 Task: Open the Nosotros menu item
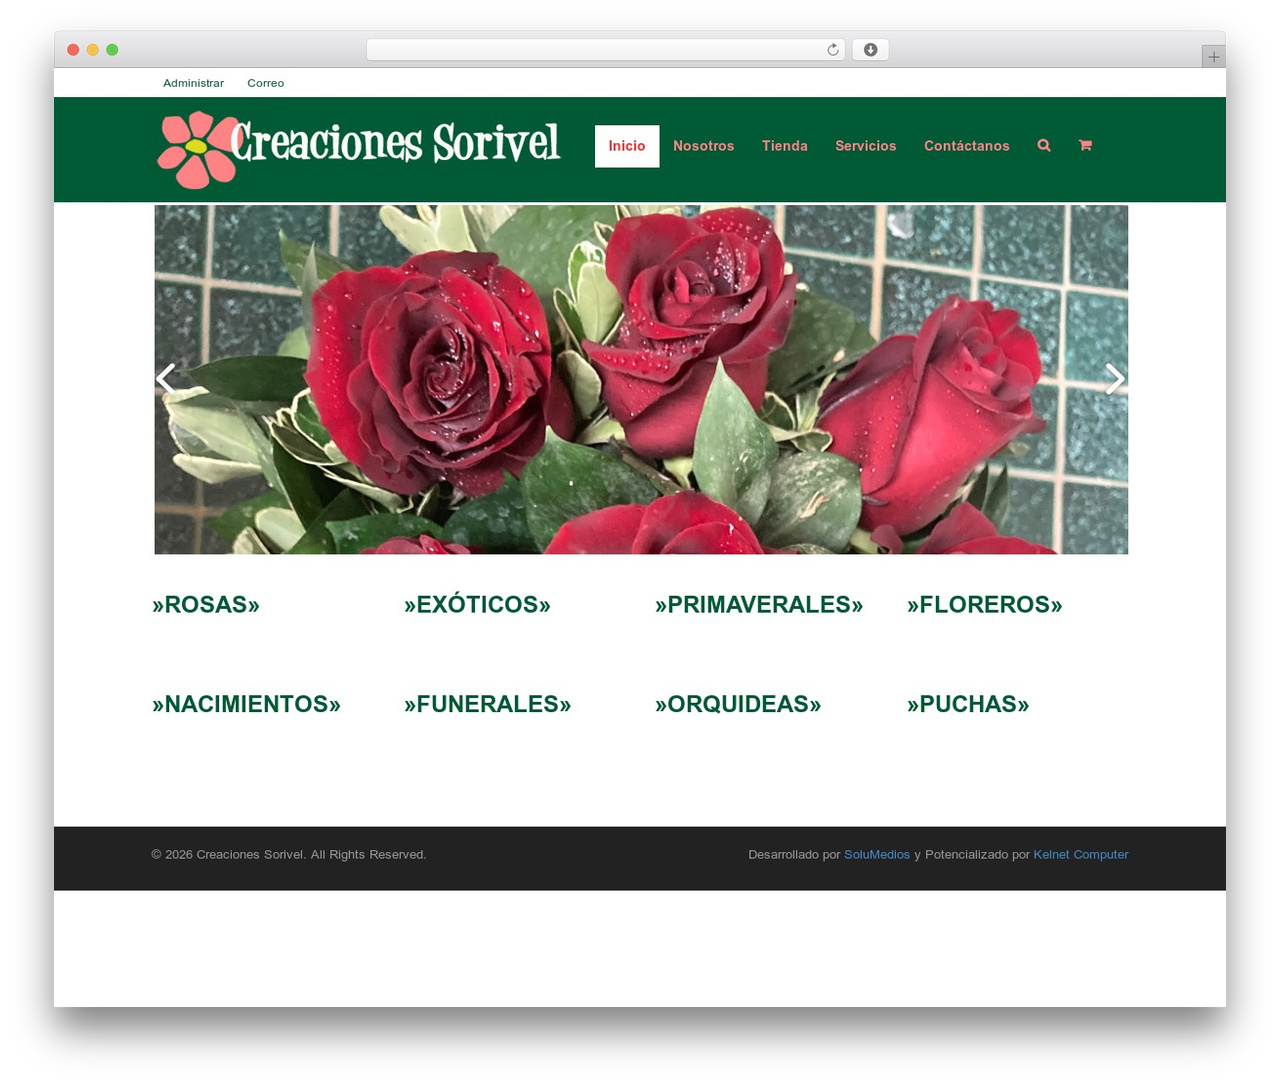(x=704, y=146)
